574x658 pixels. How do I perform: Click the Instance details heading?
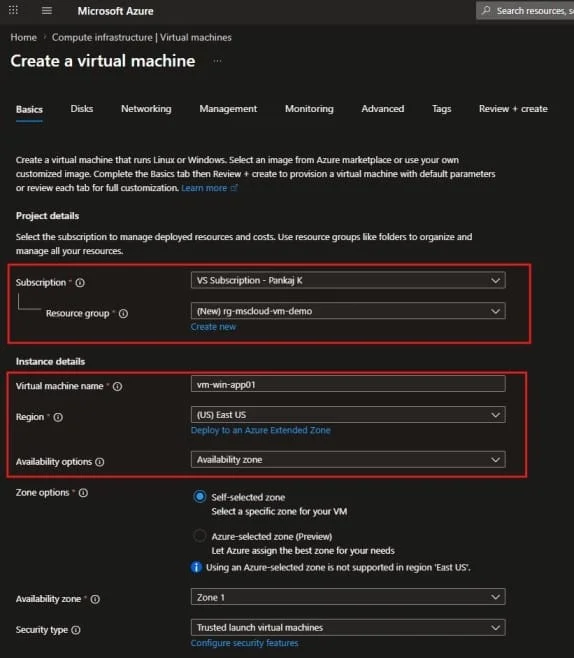(x=50, y=361)
